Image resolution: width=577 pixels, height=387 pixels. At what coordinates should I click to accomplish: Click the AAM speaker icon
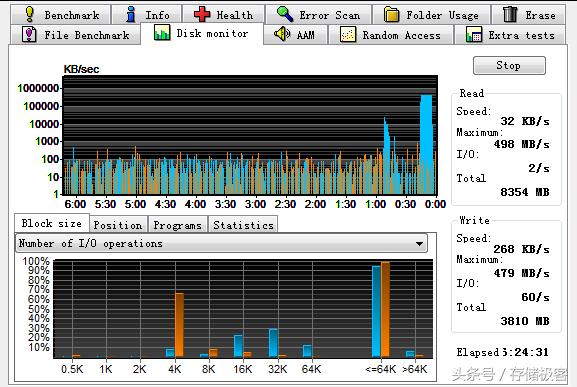[x=282, y=34]
